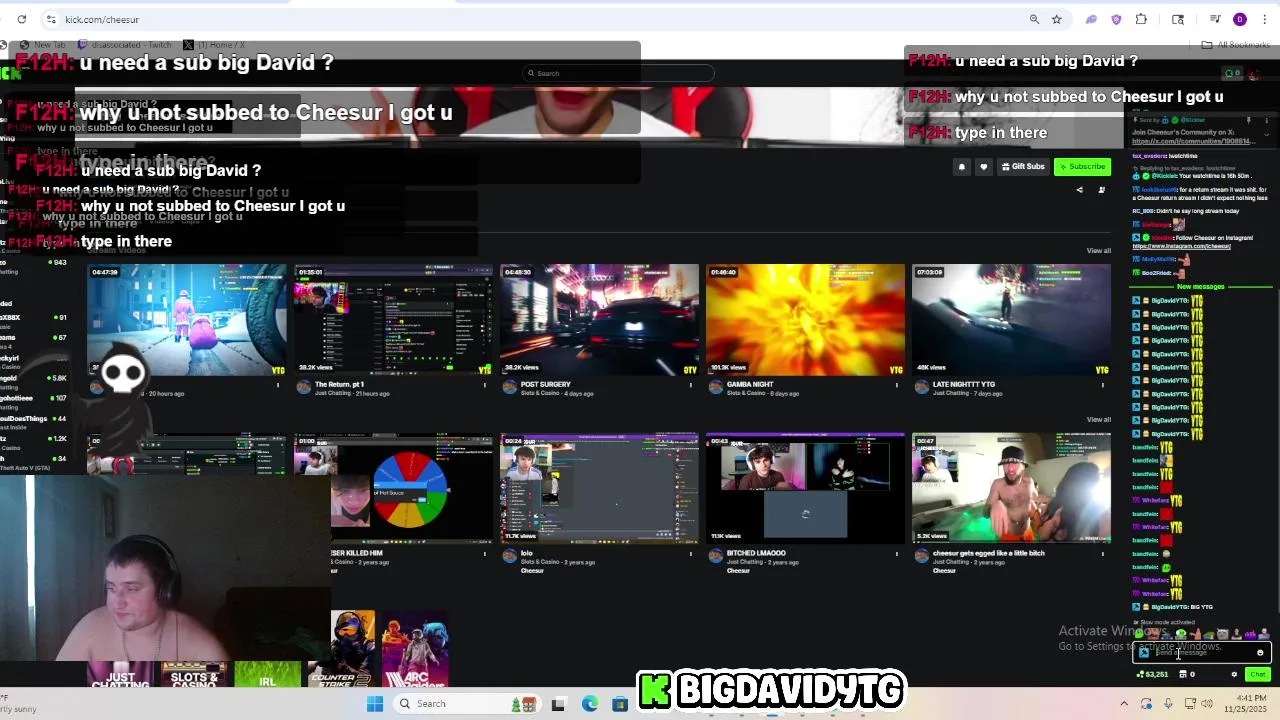
Task: Click the browser zoom magnifier icon
Action: 1034,19
